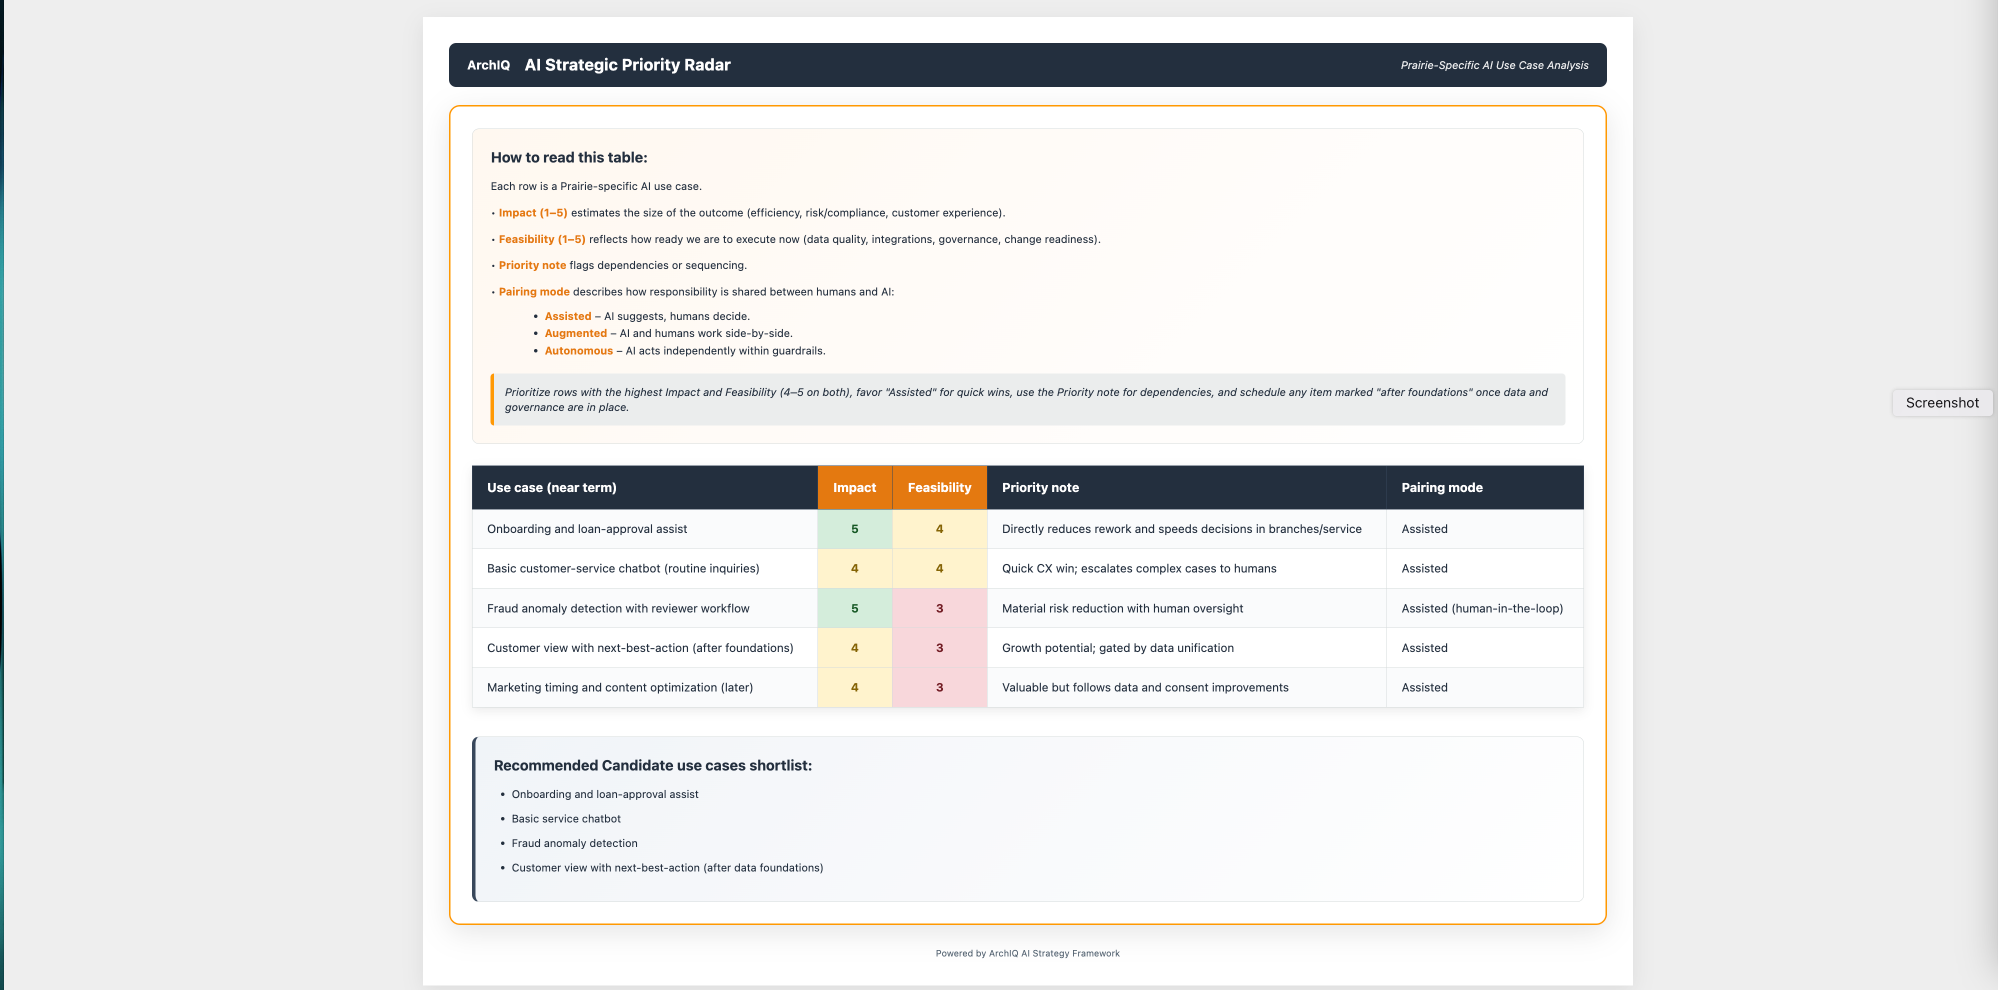This screenshot has width=1998, height=990.
Task: Click the AI Strategic Priority Radar title
Action: (x=627, y=64)
